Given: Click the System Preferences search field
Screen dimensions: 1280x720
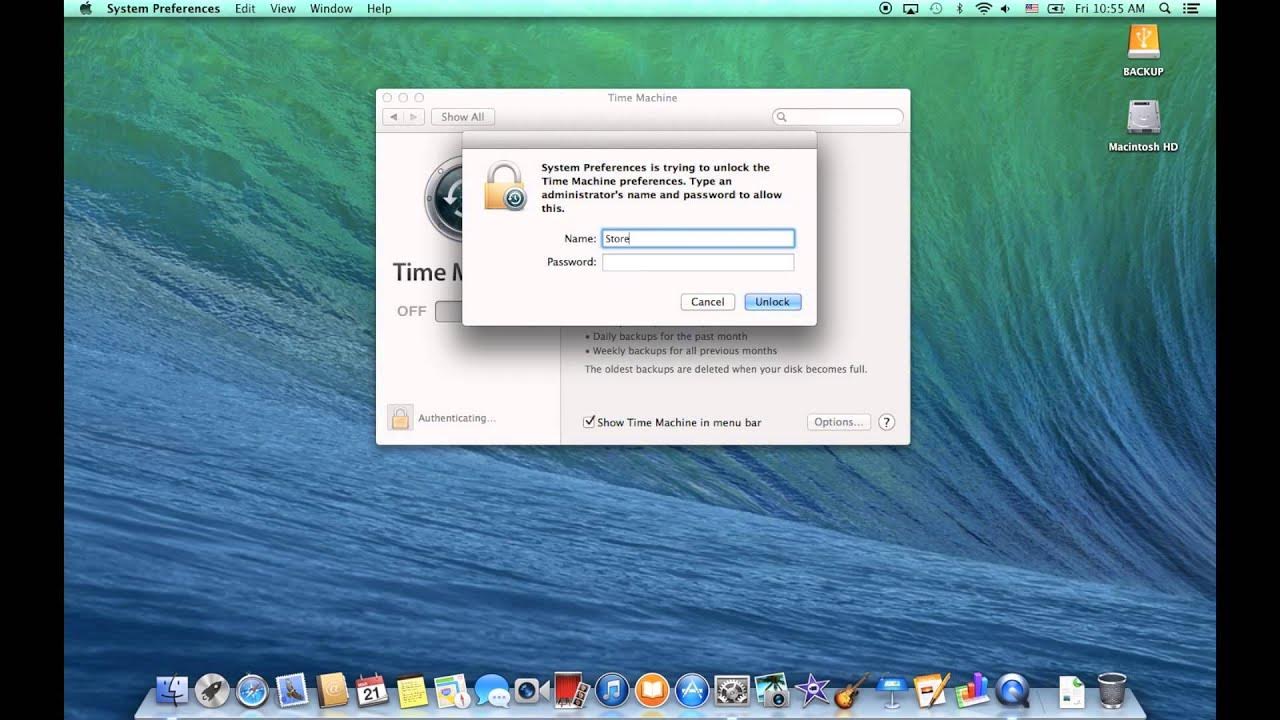Looking at the screenshot, I should point(838,117).
